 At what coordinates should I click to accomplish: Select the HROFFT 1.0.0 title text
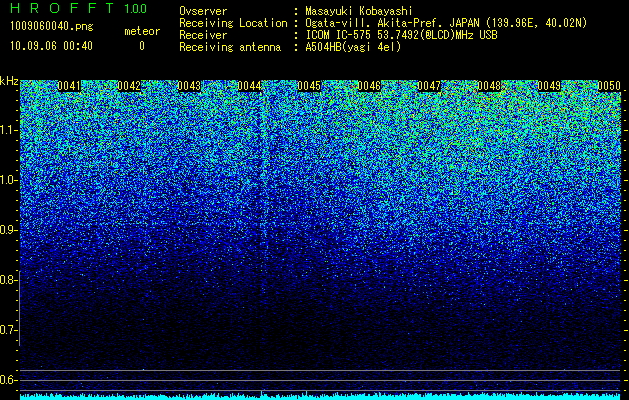tap(79, 8)
